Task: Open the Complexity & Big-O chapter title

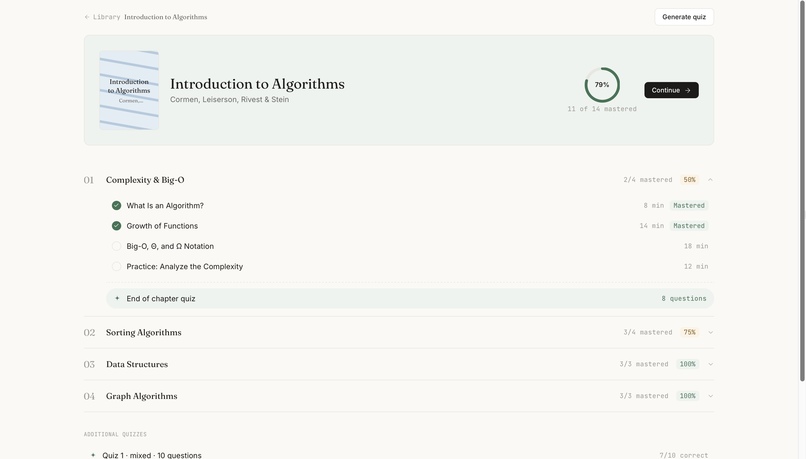Action: click(x=145, y=180)
